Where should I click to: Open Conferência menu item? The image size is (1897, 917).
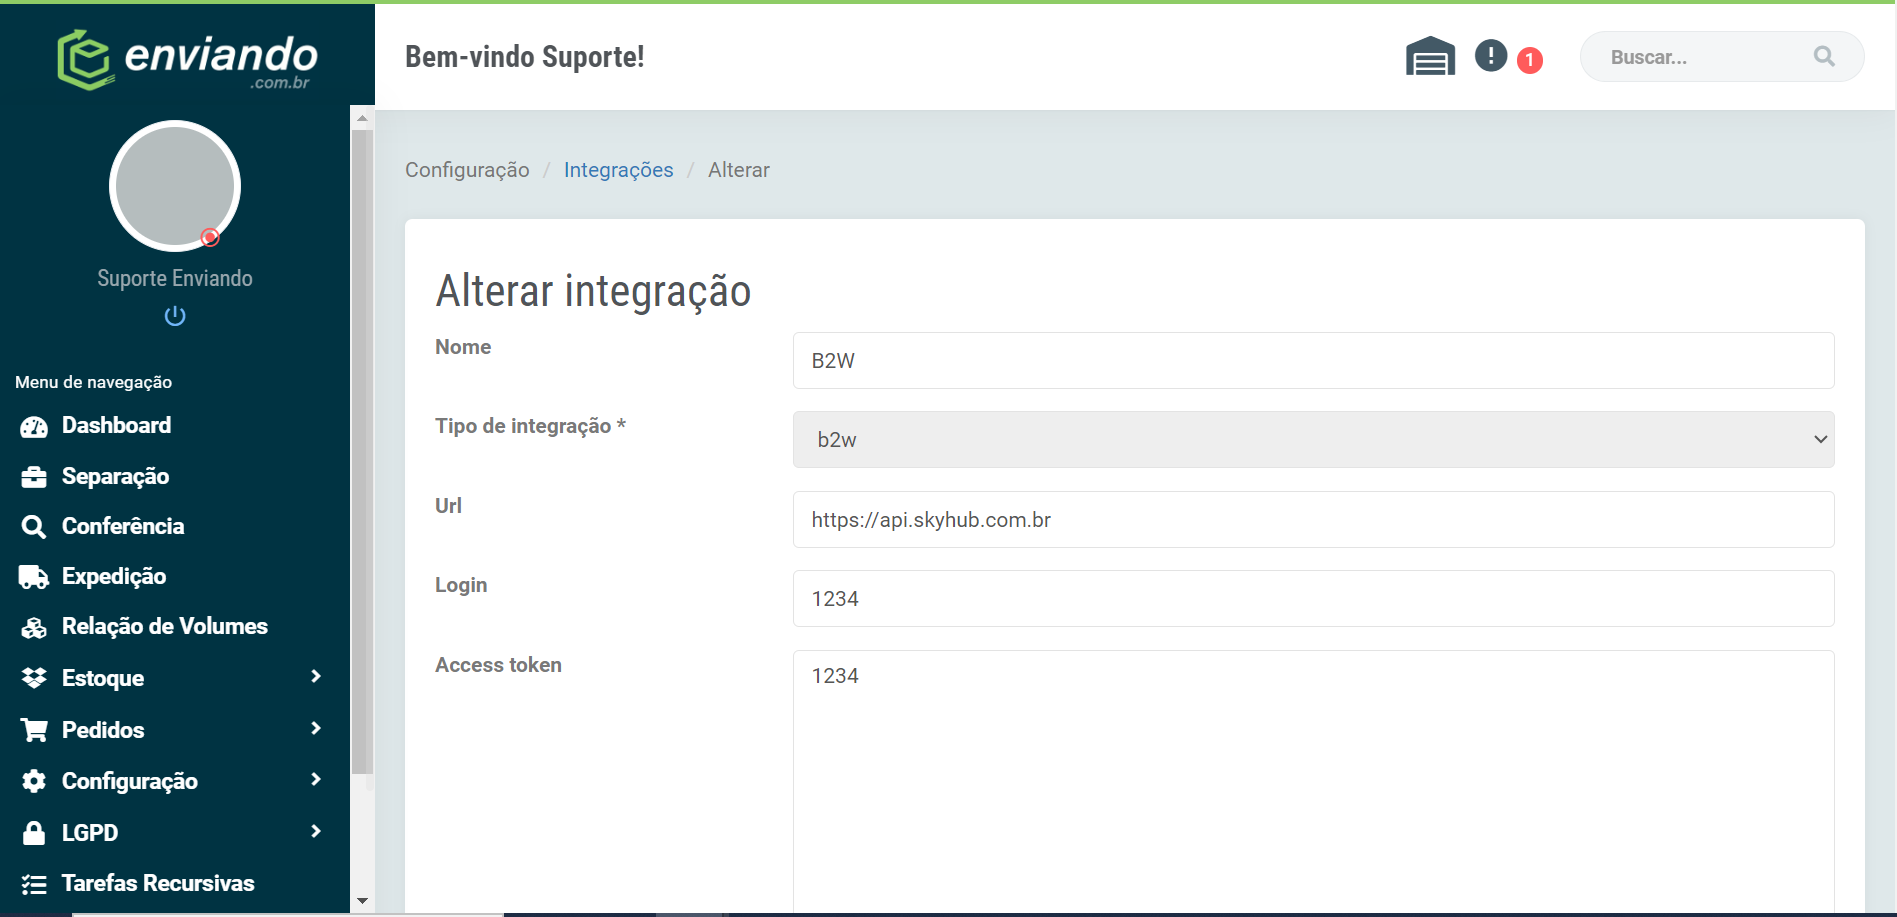coord(123,526)
